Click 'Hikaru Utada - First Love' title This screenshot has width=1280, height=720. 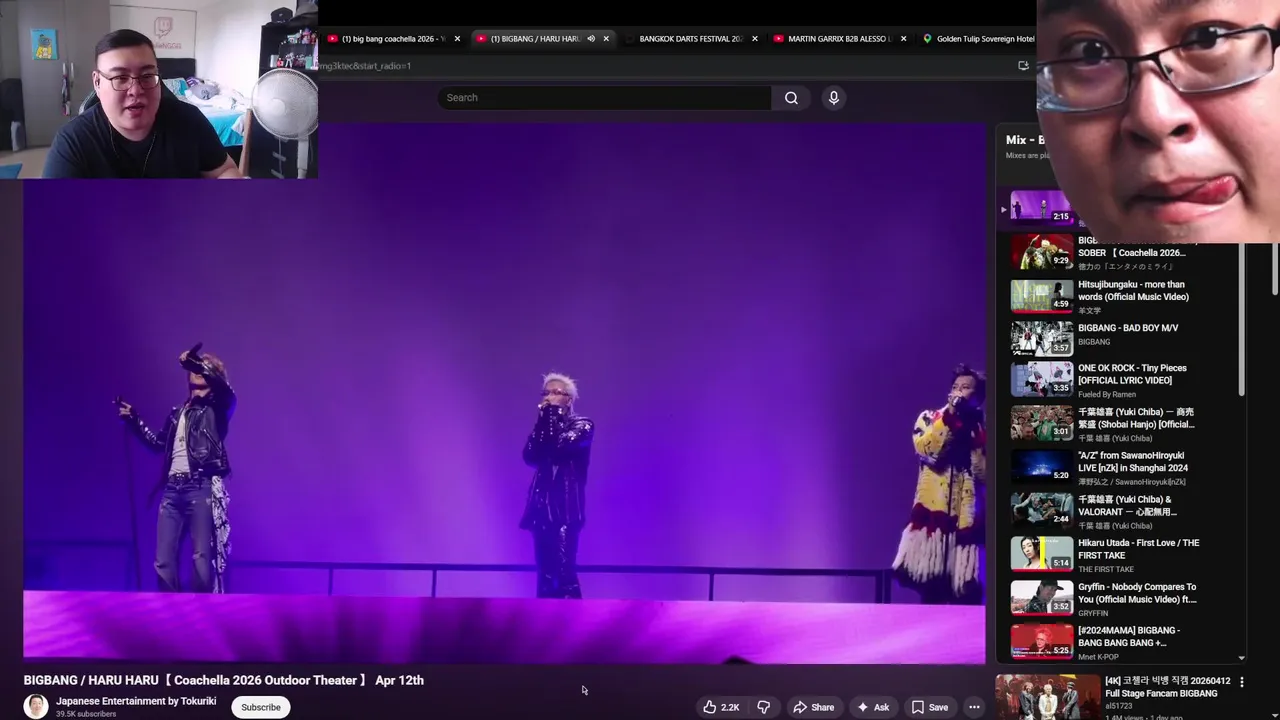tap(1138, 549)
